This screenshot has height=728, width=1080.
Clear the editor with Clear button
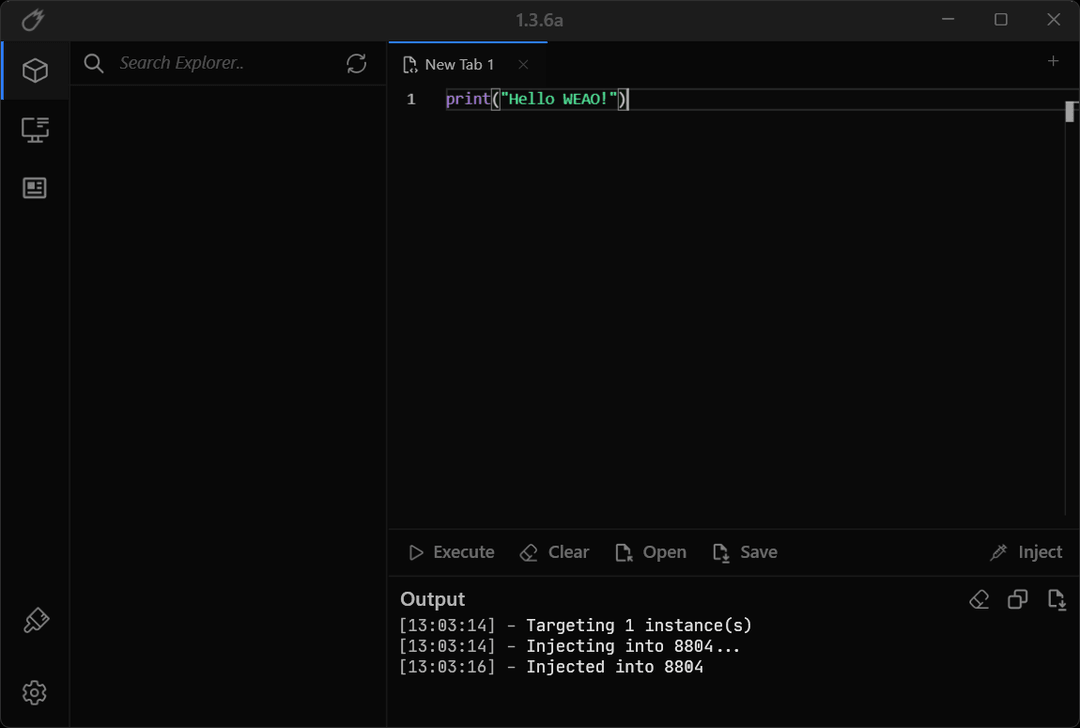(554, 552)
